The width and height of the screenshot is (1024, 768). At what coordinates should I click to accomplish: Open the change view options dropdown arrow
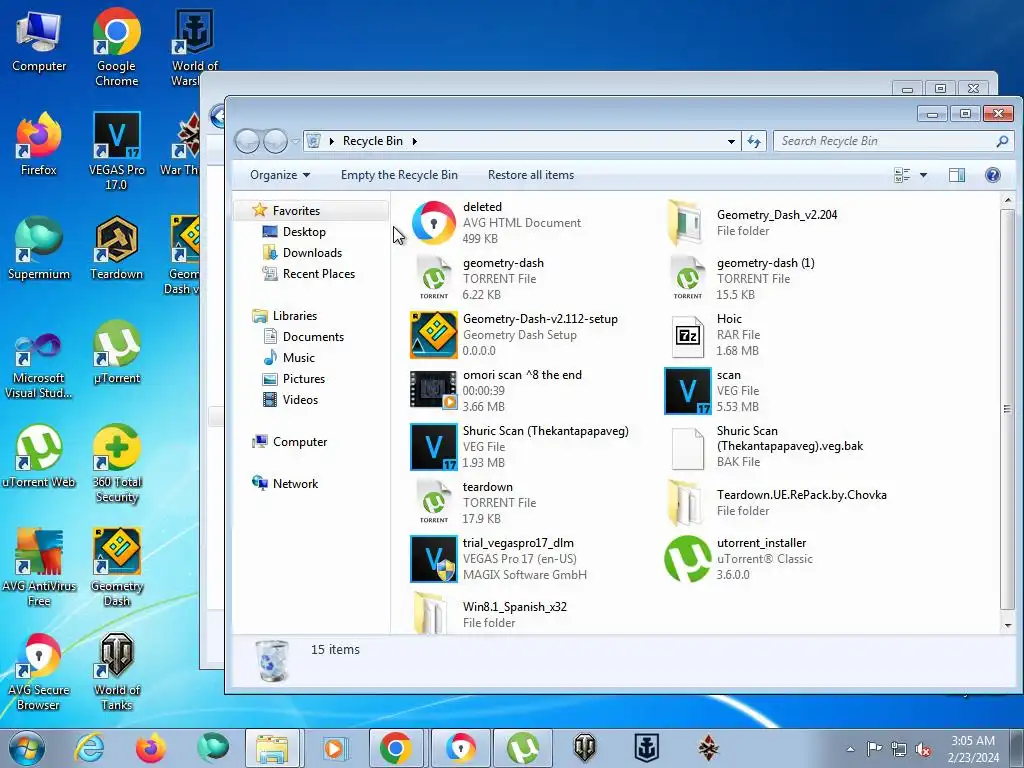(x=923, y=175)
